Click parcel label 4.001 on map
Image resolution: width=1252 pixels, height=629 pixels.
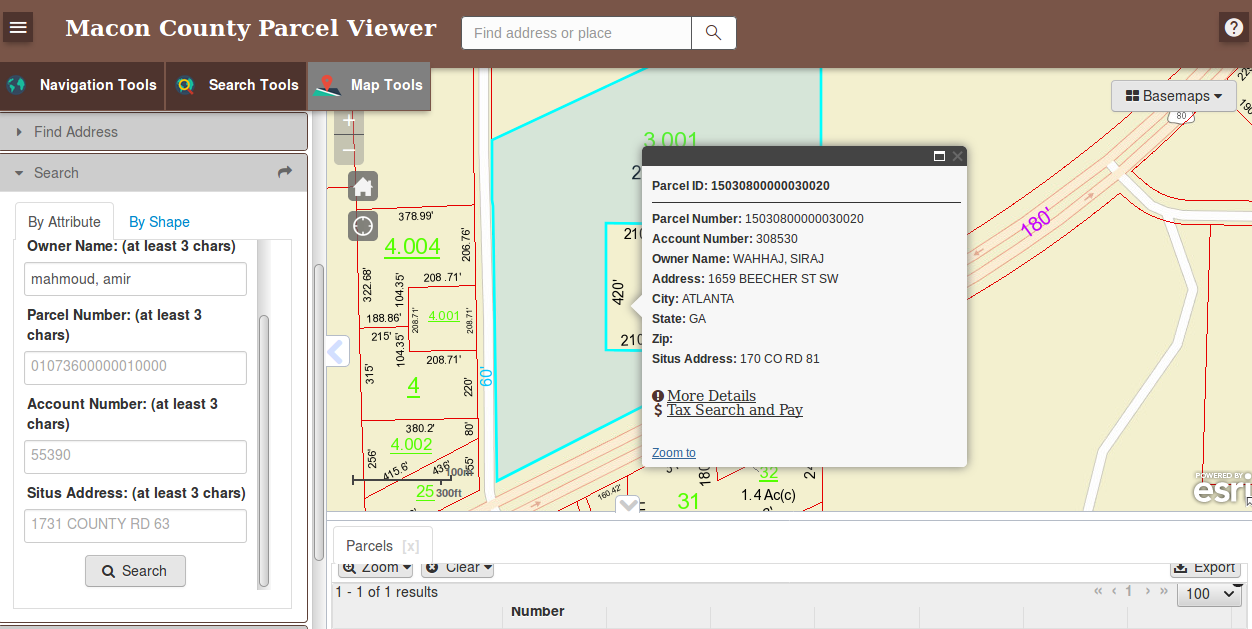click(444, 316)
